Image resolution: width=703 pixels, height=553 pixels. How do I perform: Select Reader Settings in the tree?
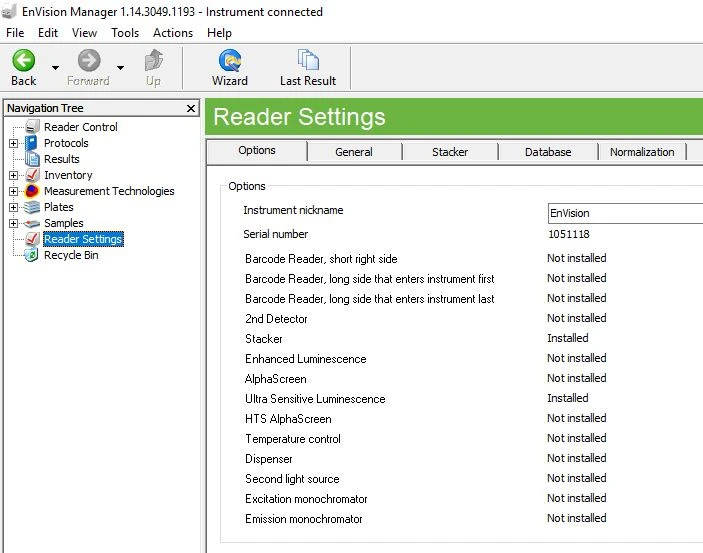(x=83, y=239)
